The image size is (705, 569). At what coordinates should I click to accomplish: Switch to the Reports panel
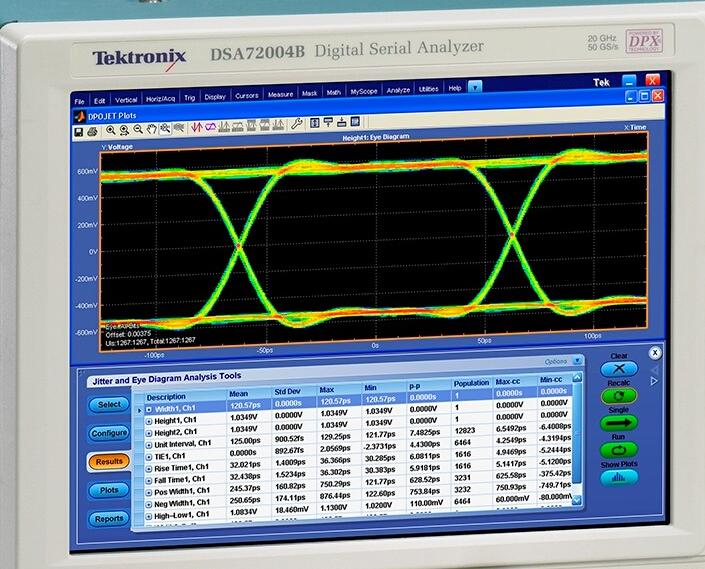[109, 518]
